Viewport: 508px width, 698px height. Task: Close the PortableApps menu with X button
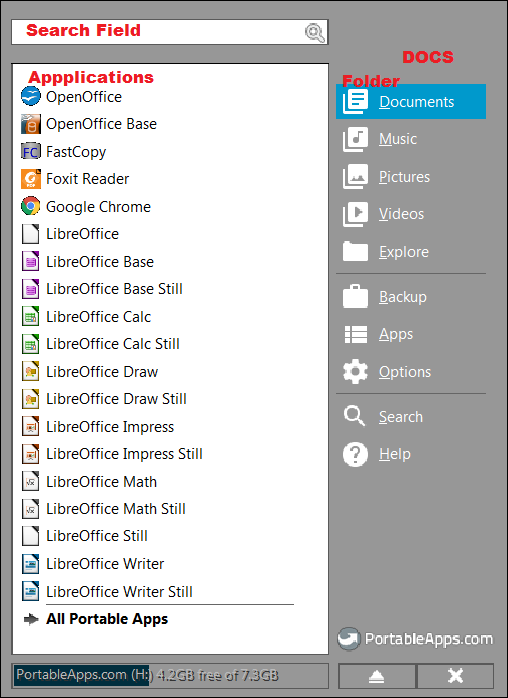[455, 677]
